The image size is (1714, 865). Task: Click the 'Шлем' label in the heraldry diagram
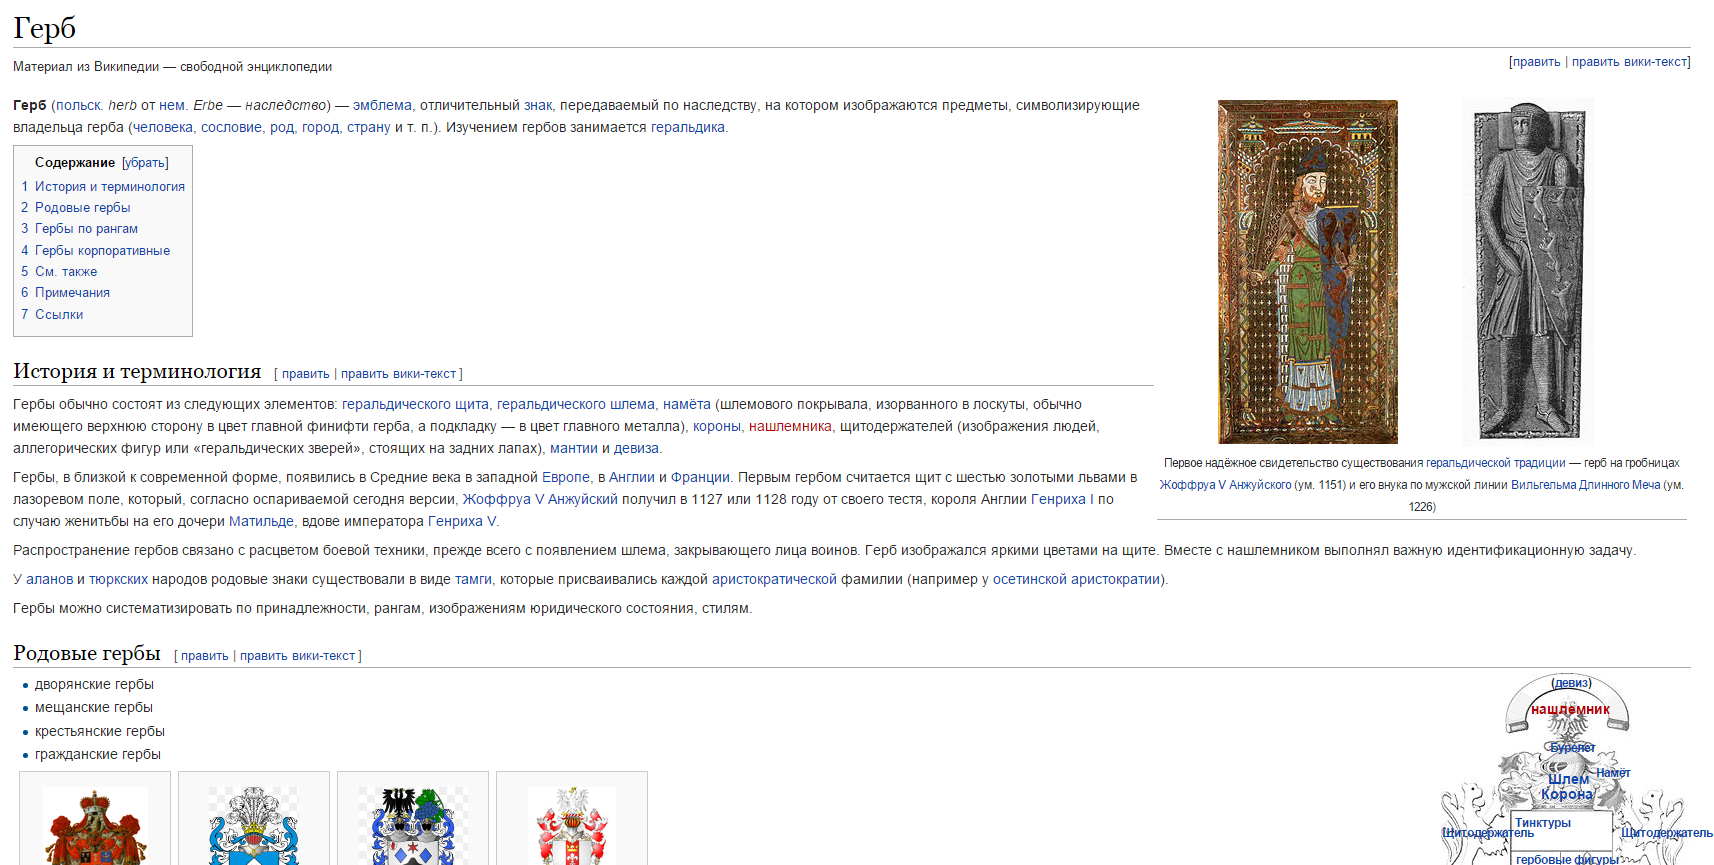coord(1568,779)
